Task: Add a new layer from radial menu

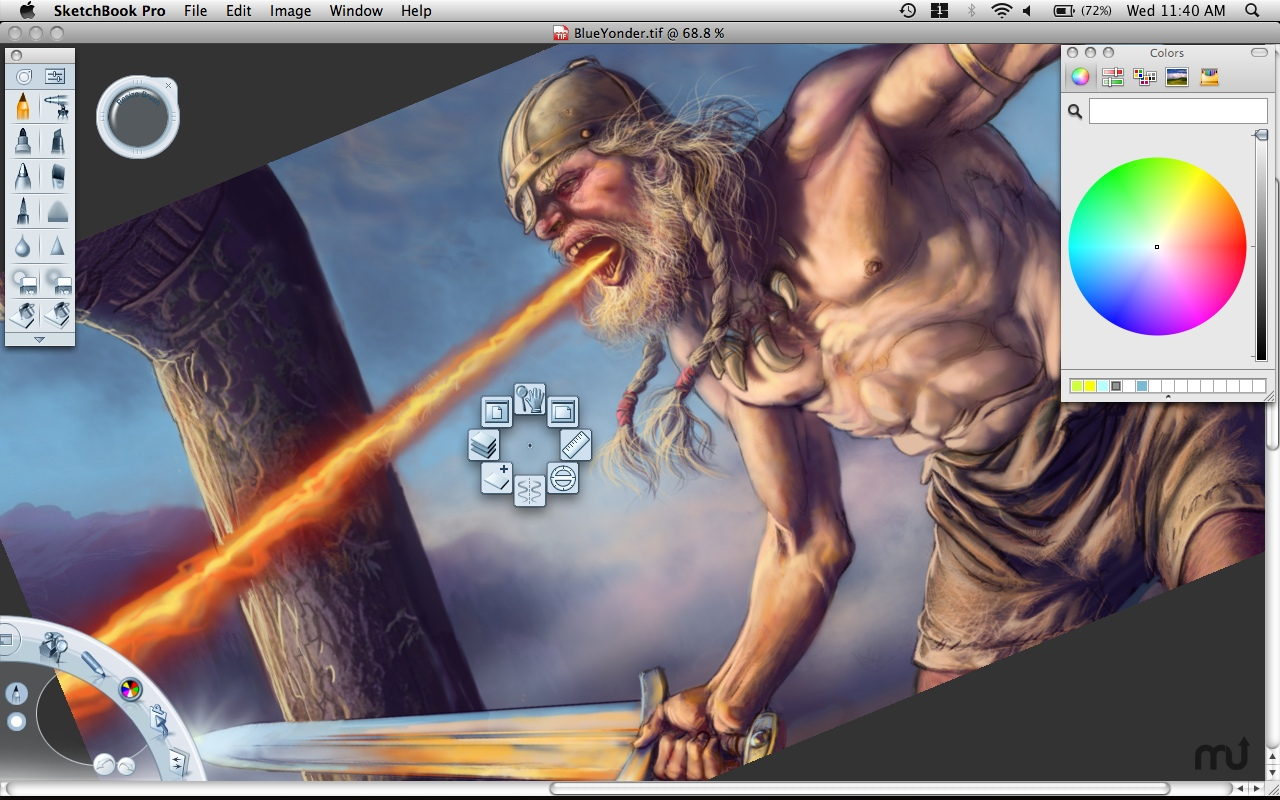Action: tap(496, 477)
